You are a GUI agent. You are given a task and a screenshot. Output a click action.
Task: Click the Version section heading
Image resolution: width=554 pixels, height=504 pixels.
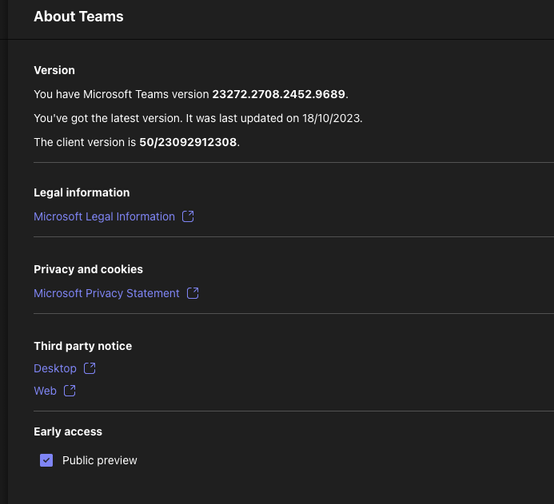coord(54,70)
